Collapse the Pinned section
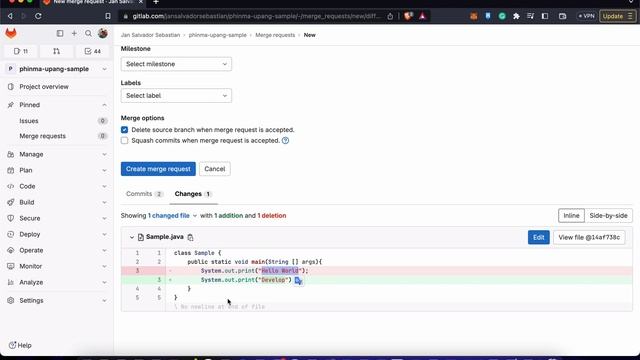Viewport: 640px width, 360px height. click(57, 105)
